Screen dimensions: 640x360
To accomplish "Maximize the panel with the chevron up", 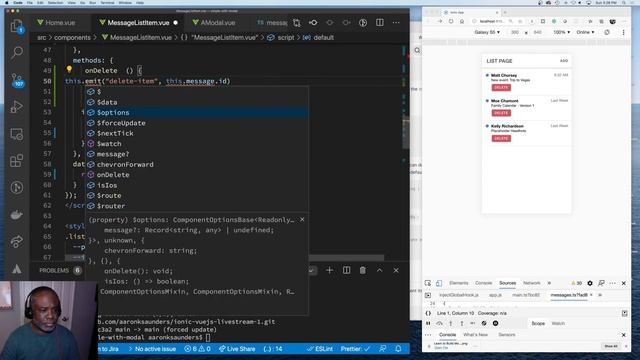I will [x=379, y=270].
